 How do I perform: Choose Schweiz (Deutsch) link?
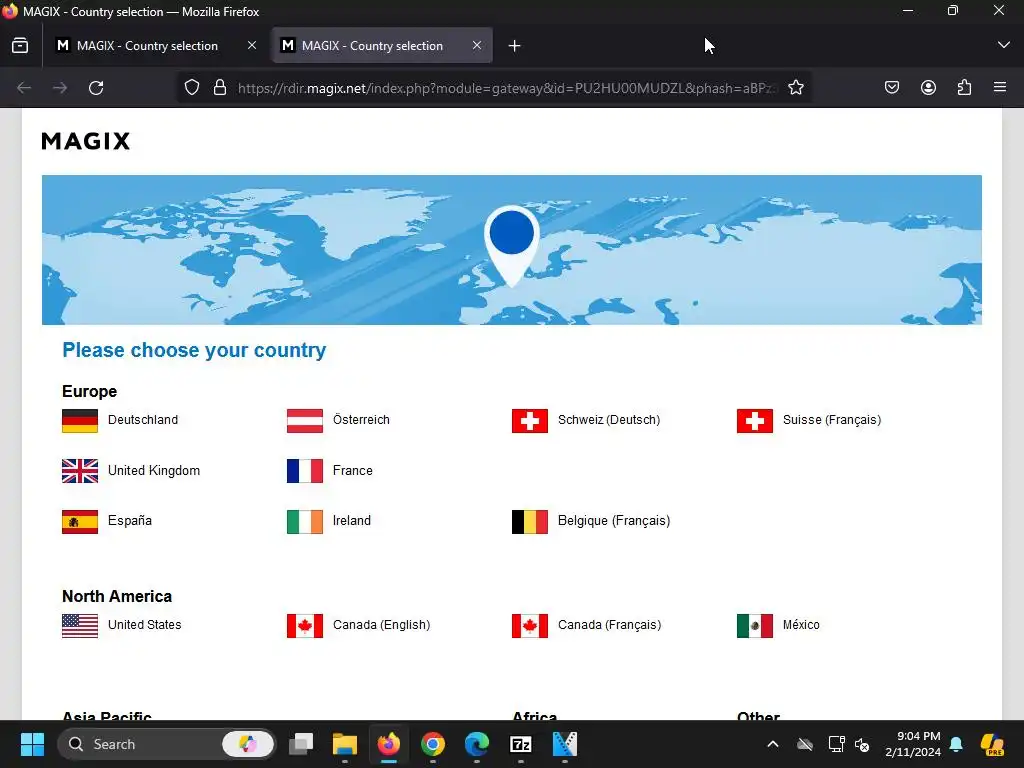click(609, 420)
